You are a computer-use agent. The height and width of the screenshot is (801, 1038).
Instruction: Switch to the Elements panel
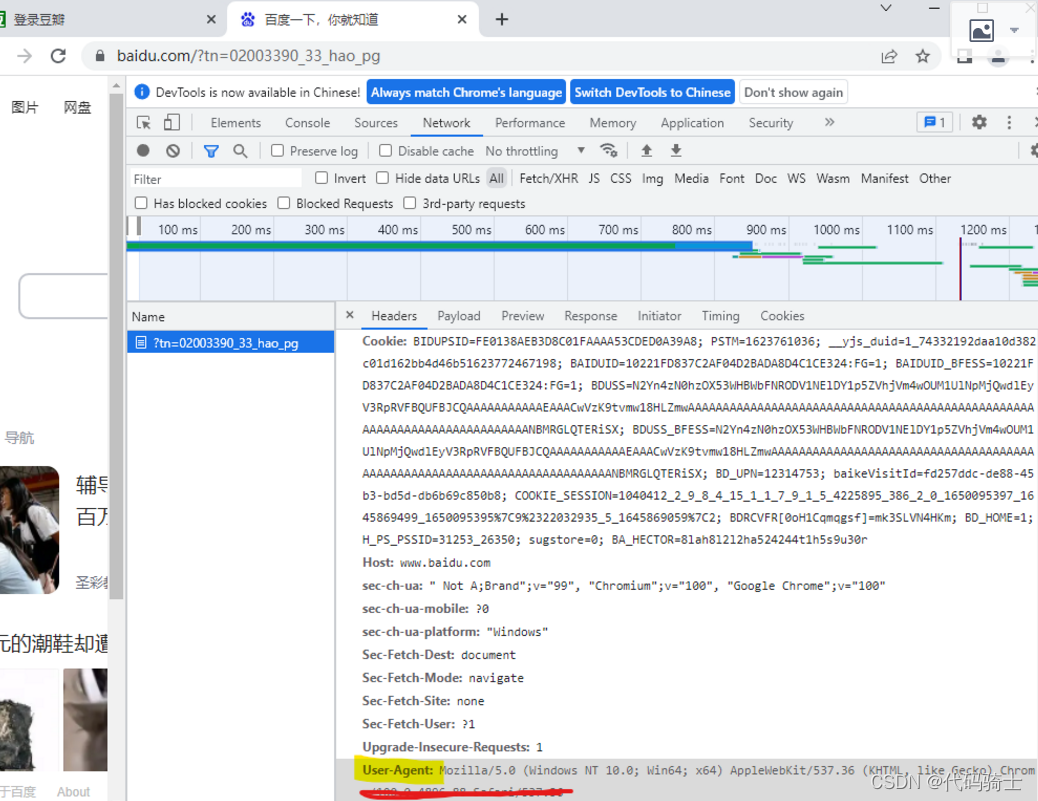click(236, 123)
